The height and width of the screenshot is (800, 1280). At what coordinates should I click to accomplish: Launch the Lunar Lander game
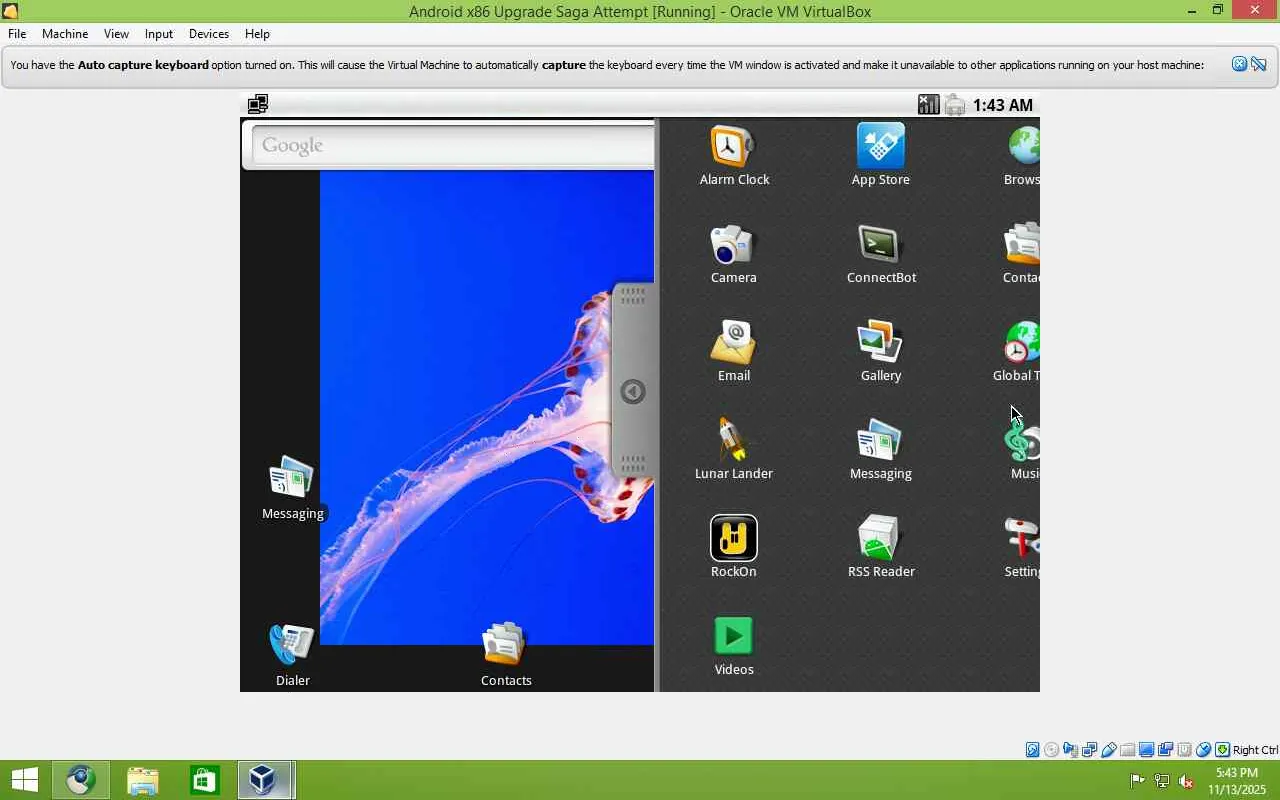733,450
